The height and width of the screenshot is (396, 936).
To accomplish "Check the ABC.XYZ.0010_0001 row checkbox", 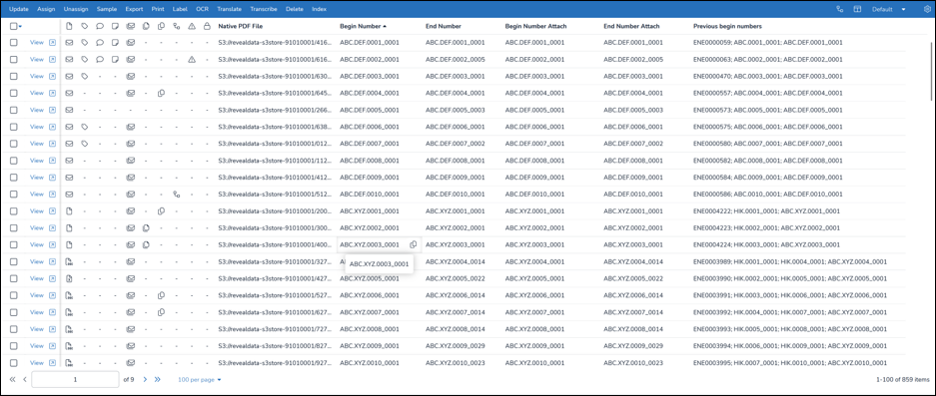I will 13,363.
